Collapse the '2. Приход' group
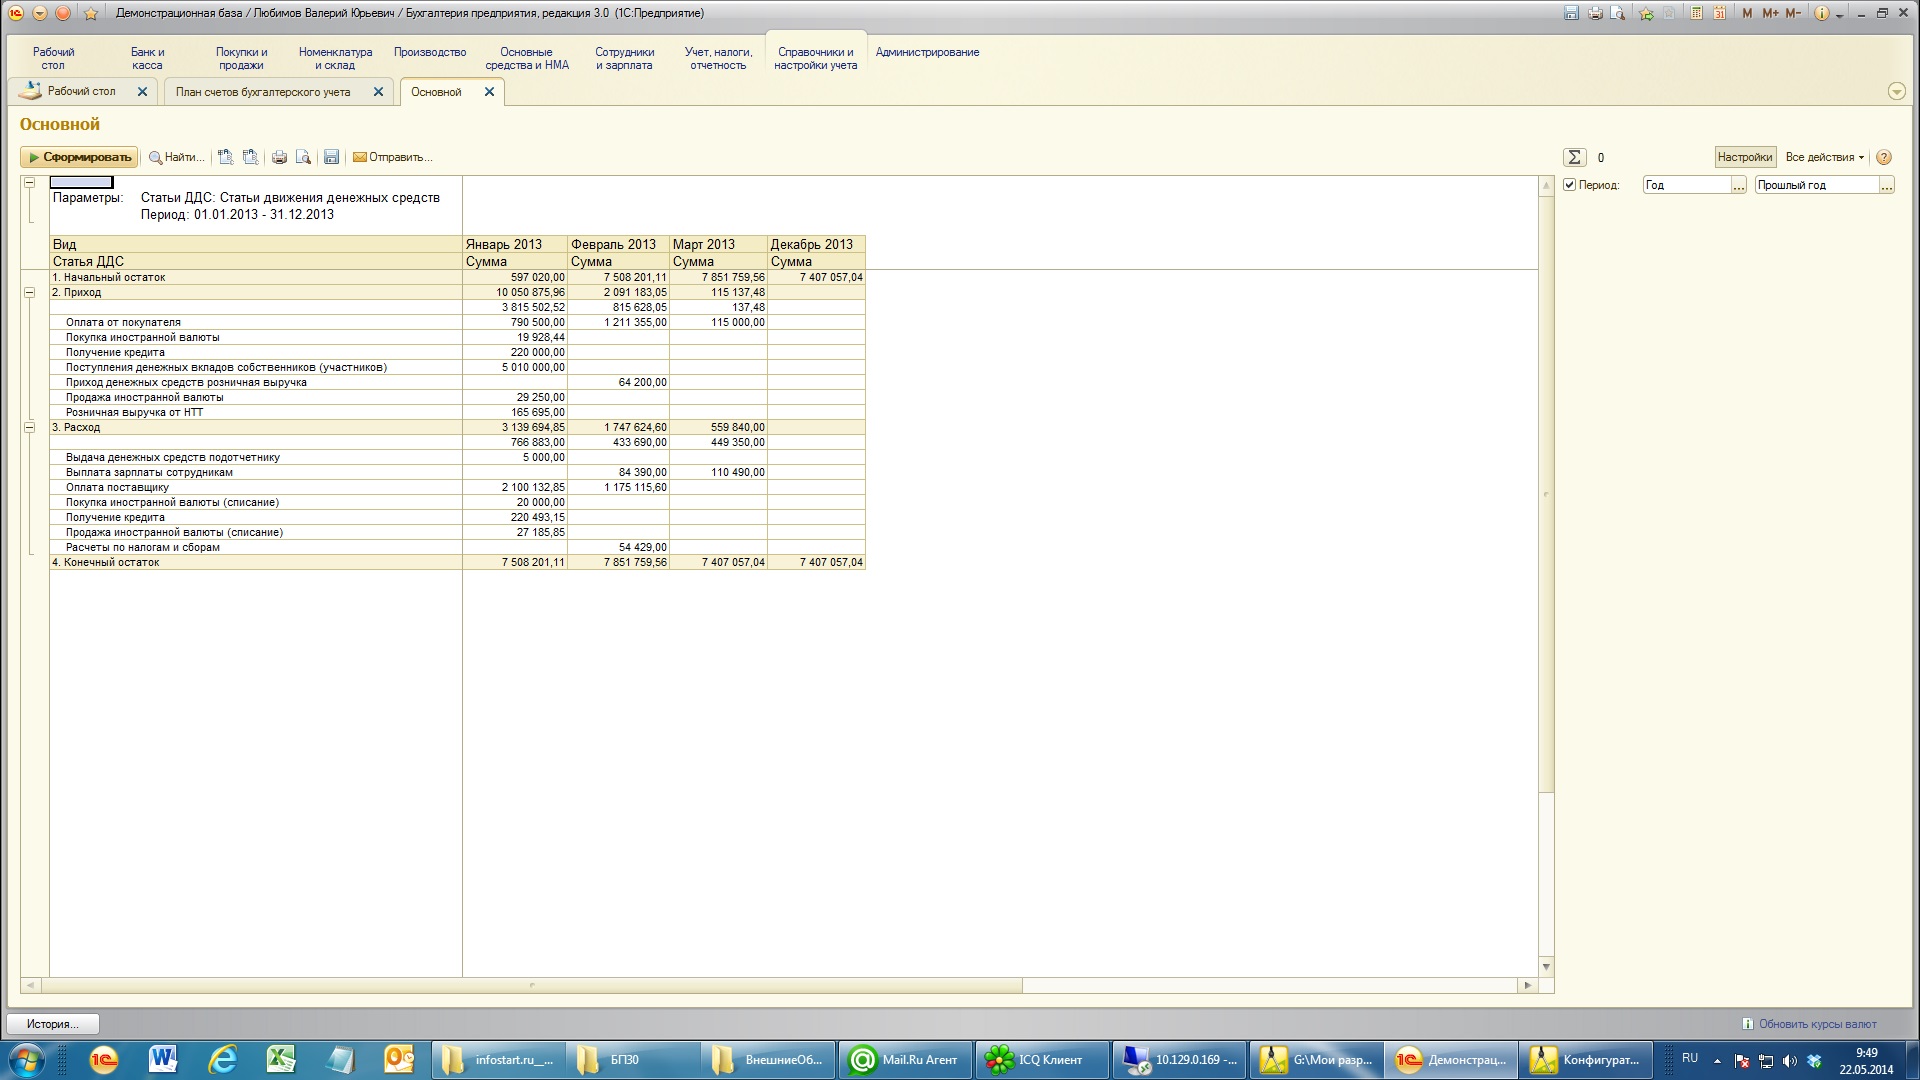The image size is (1920, 1080). [x=29, y=293]
